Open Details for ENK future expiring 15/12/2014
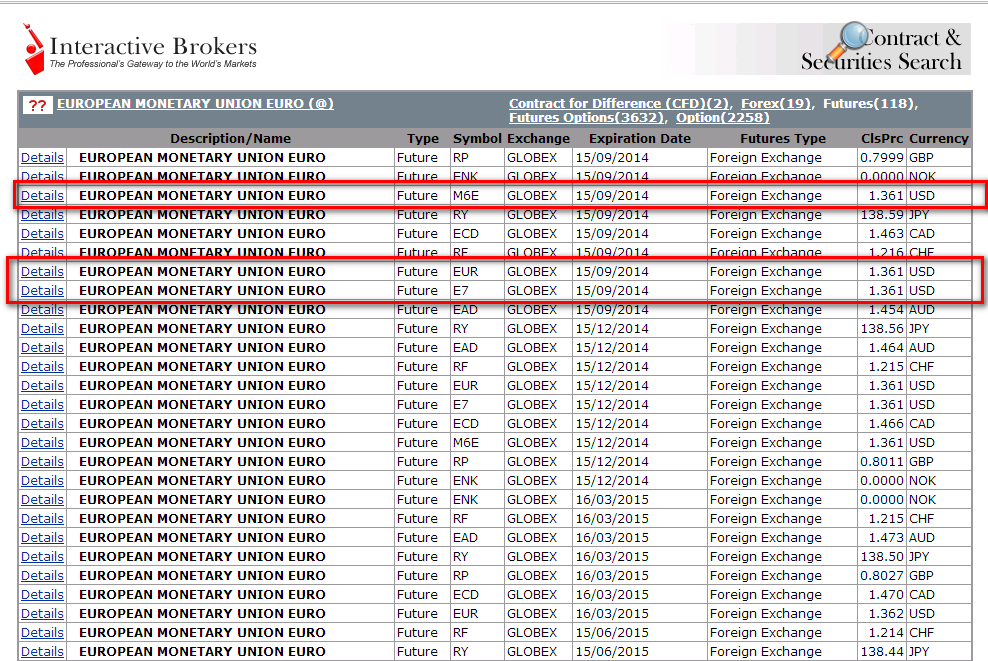Viewport: 988px width, 661px height. [42, 480]
